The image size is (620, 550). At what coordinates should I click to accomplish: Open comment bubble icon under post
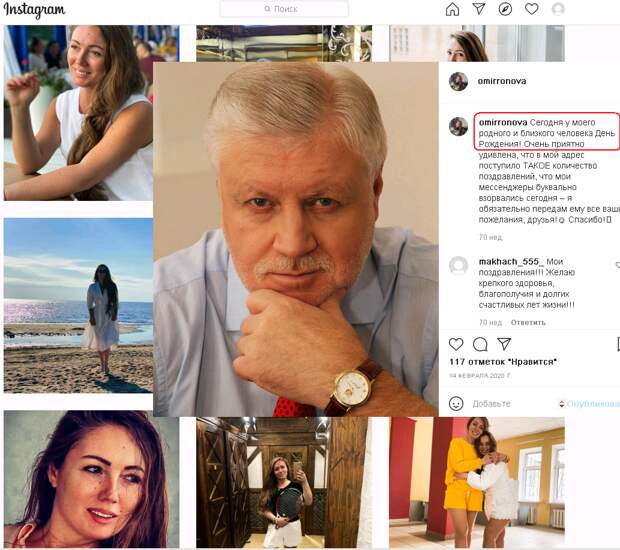tap(480, 344)
